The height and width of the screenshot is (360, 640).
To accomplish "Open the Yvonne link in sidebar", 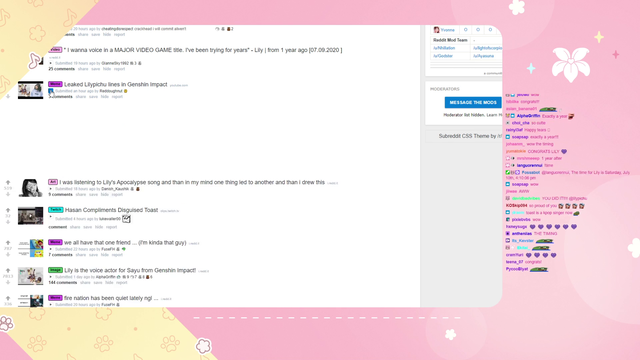I will point(447,30).
